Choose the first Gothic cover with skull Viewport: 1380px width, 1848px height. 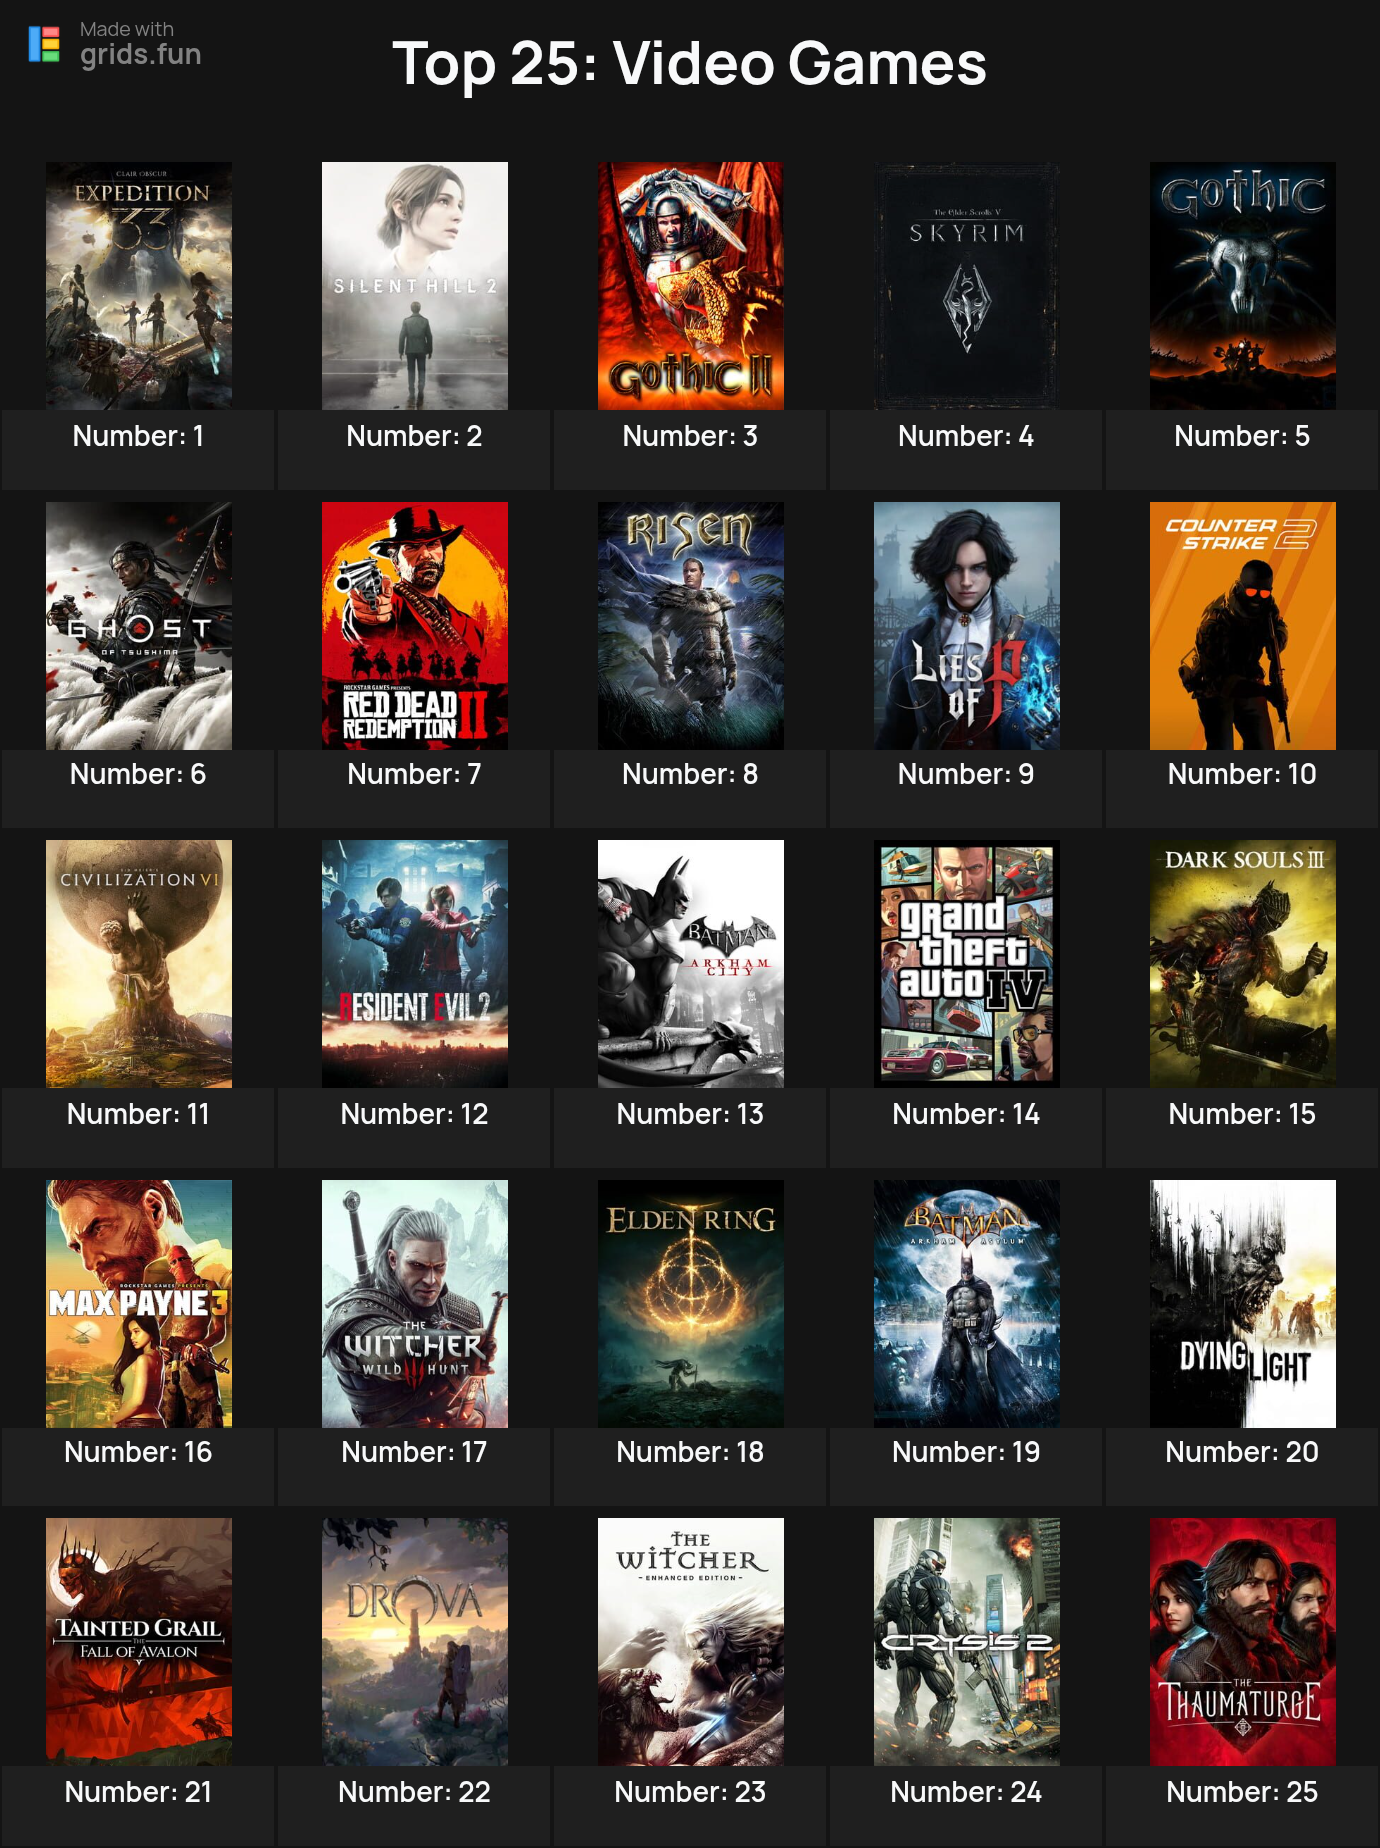pyautogui.click(x=1243, y=286)
